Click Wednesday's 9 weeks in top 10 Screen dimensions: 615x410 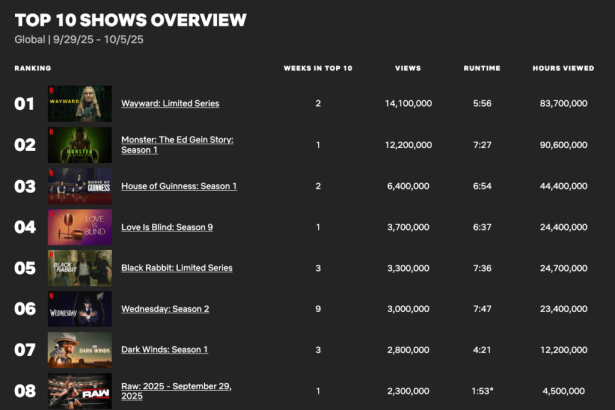pos(318,309)
